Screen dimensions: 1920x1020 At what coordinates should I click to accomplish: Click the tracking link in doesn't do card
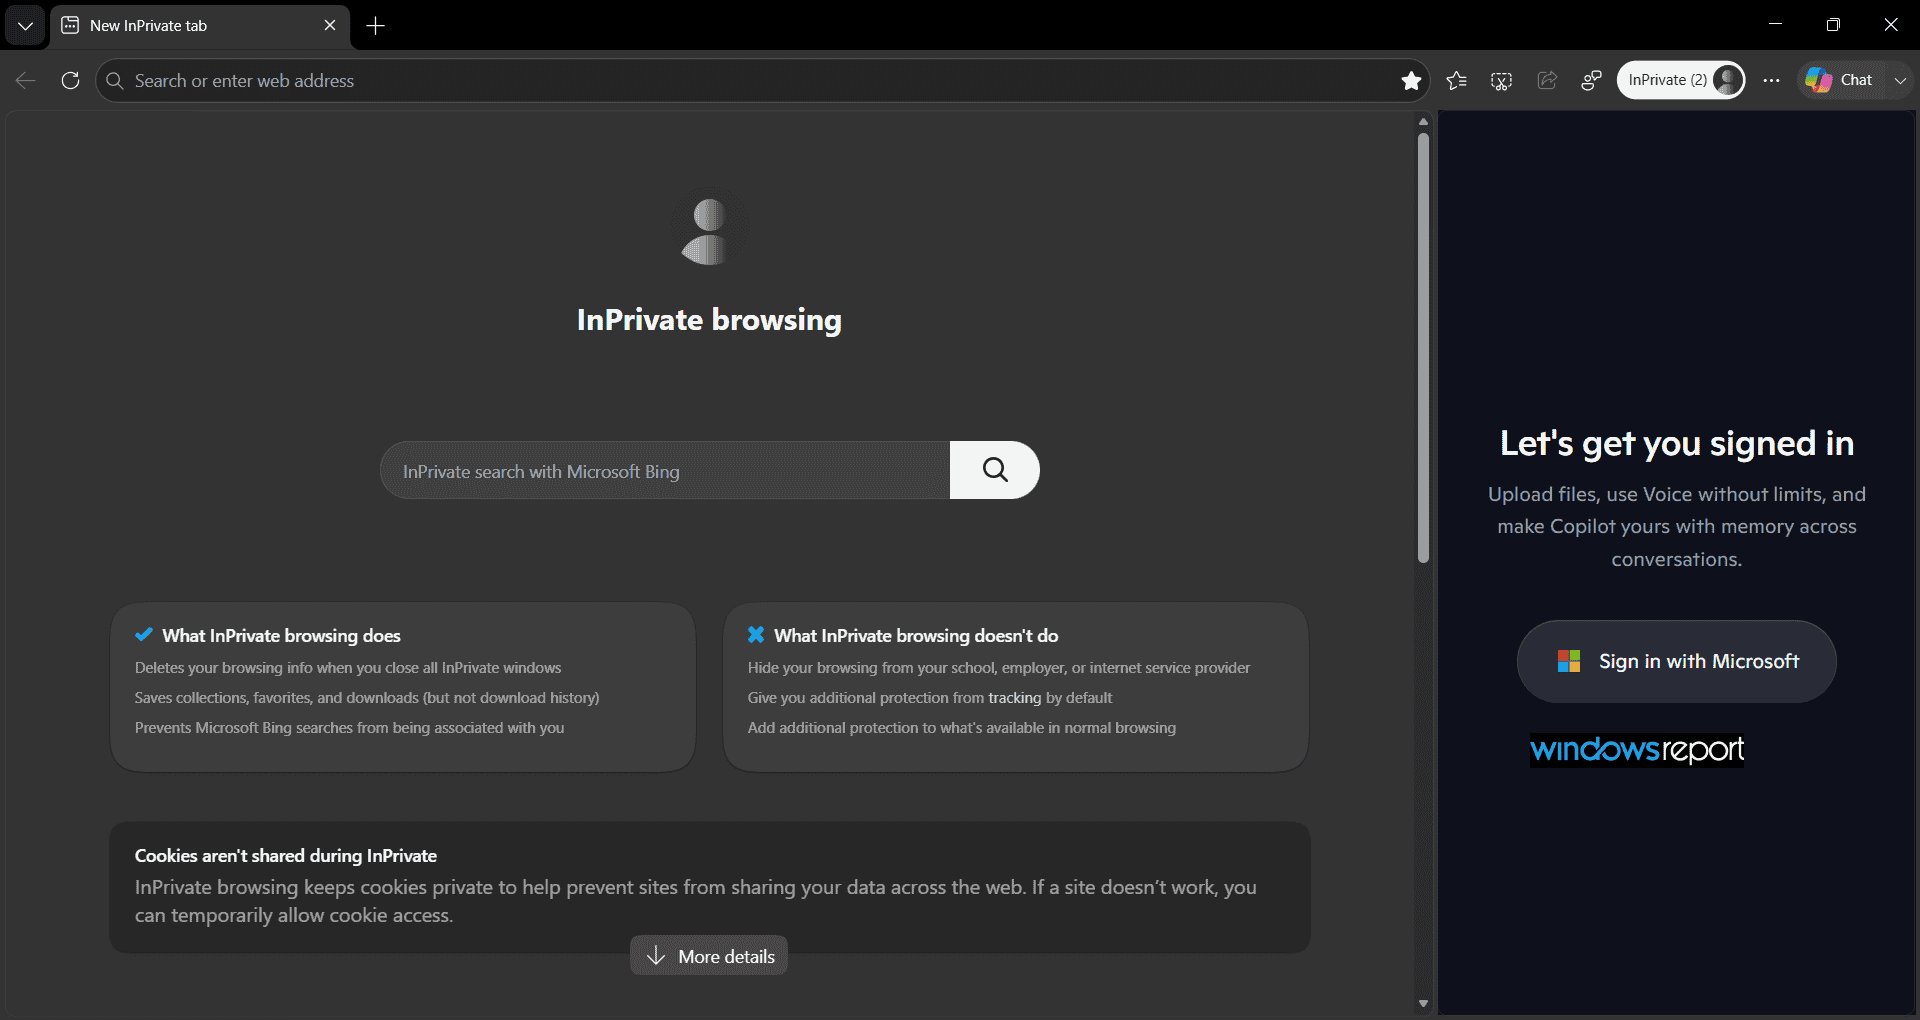[1015, 698]
